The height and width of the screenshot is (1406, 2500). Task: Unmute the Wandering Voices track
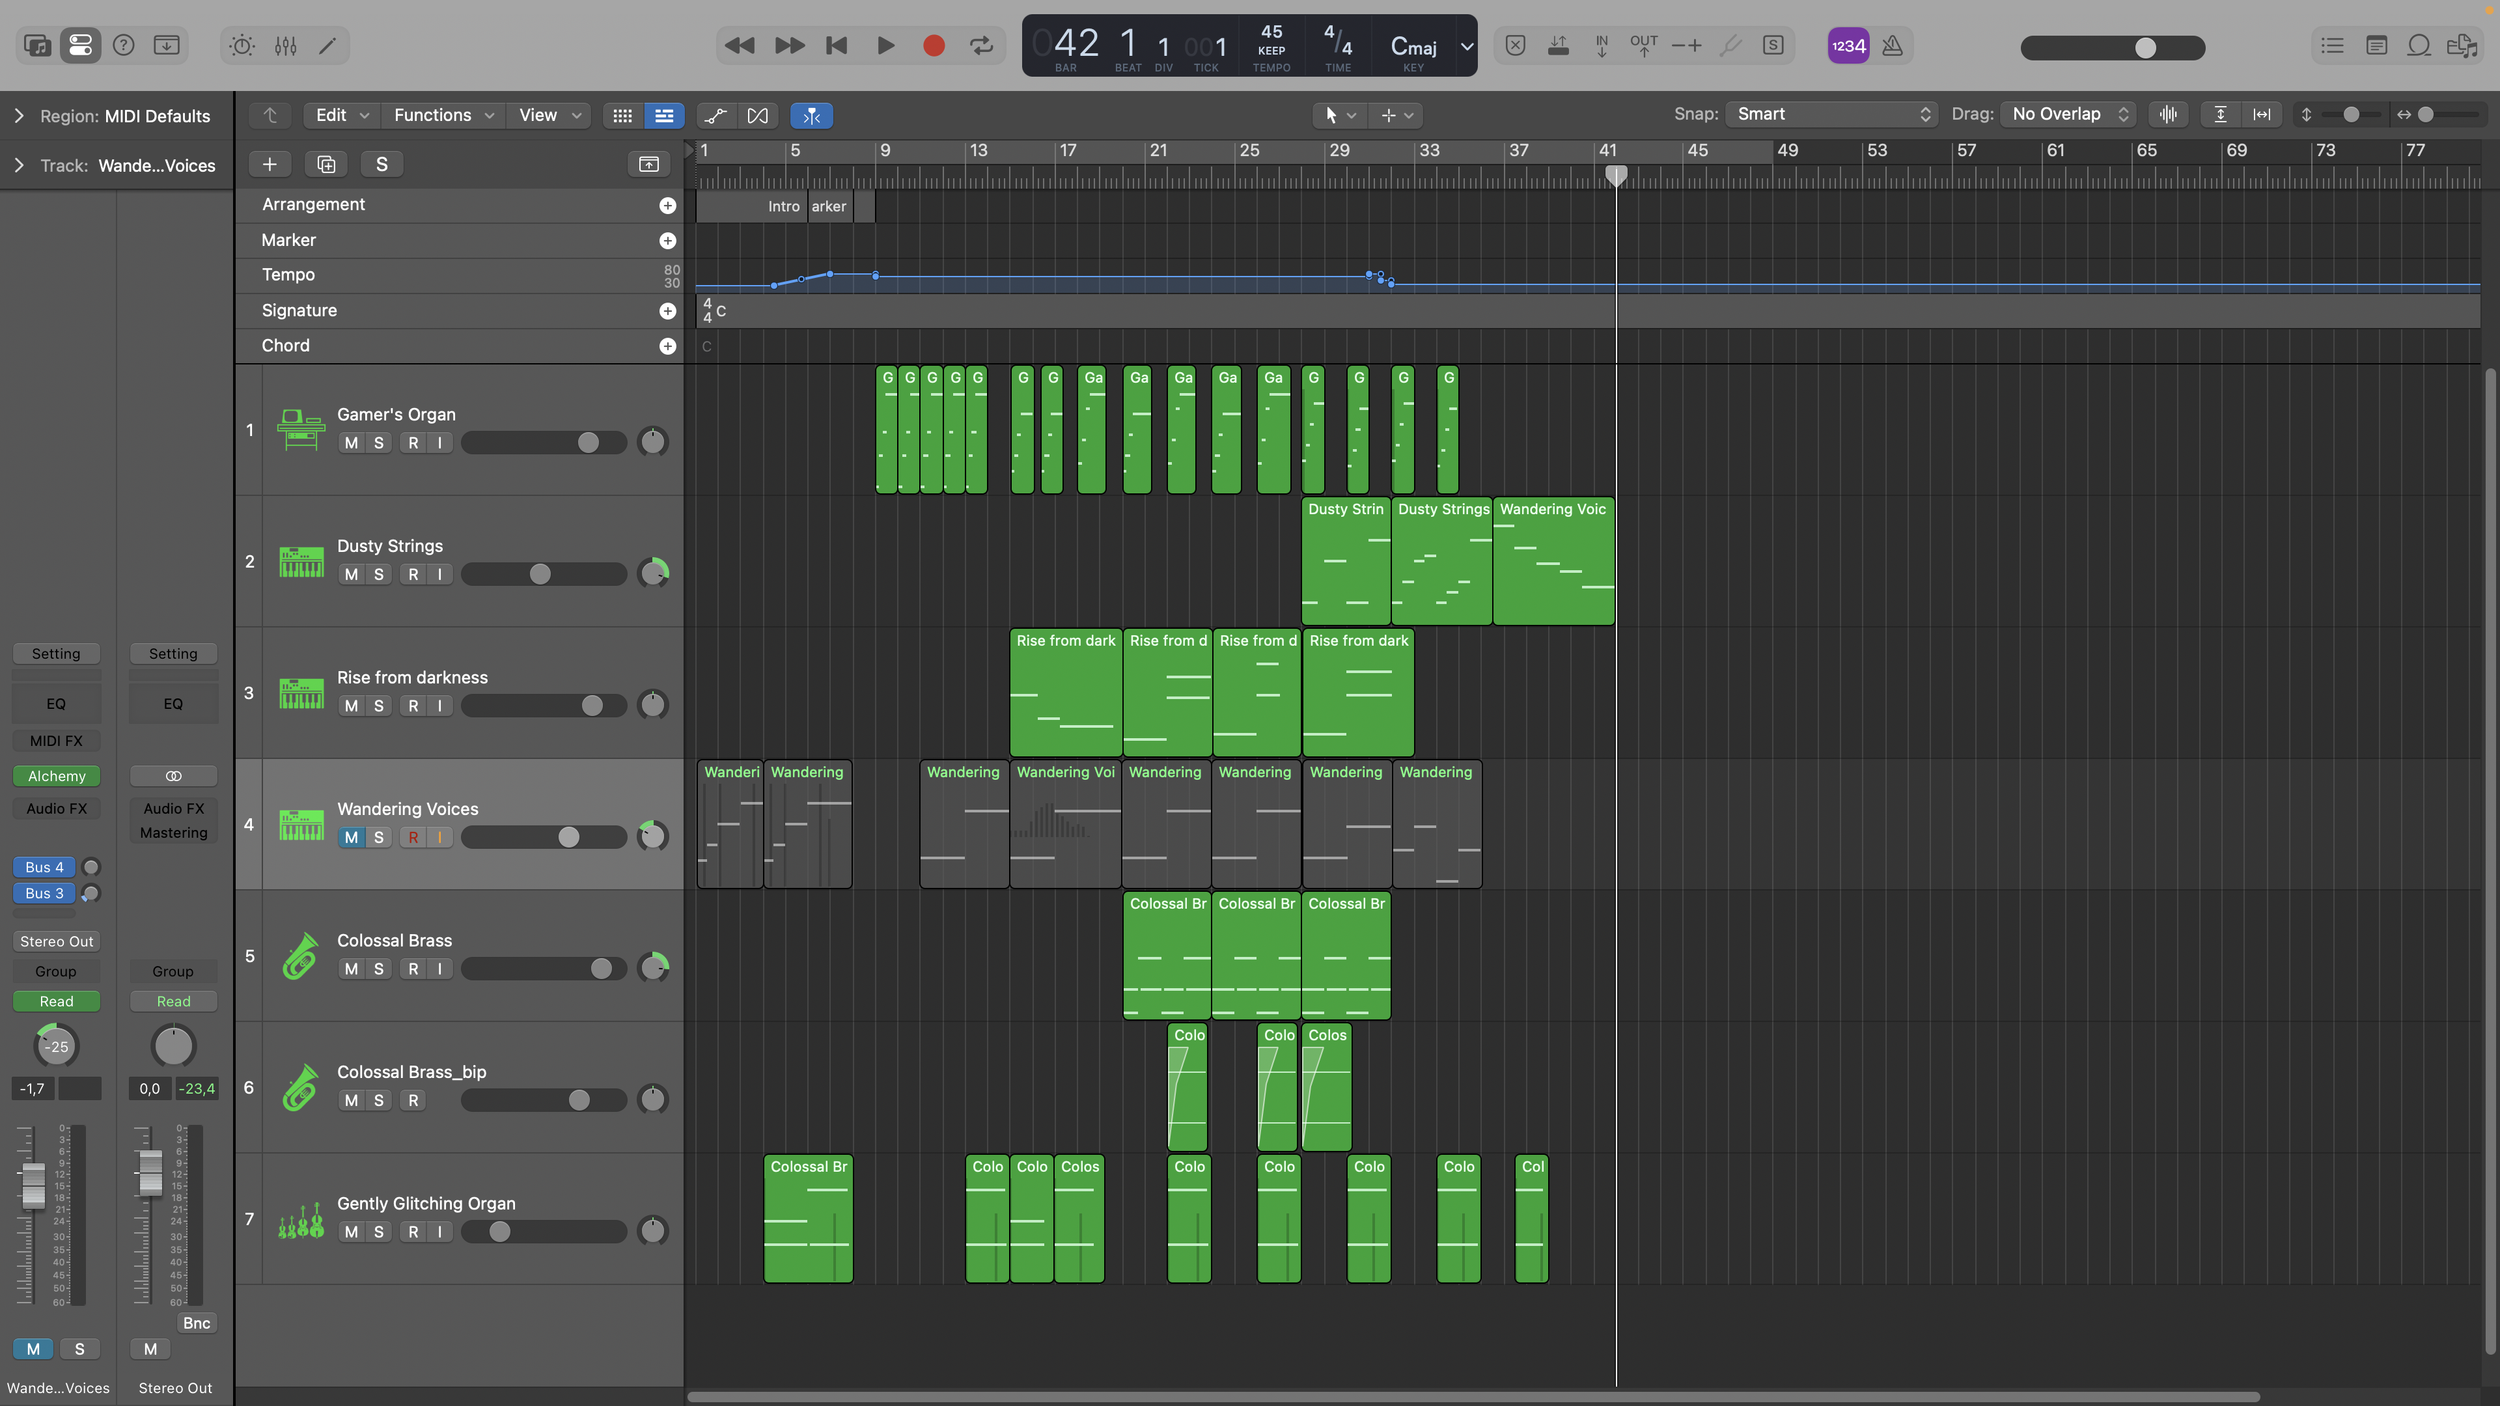coord(351,838)
